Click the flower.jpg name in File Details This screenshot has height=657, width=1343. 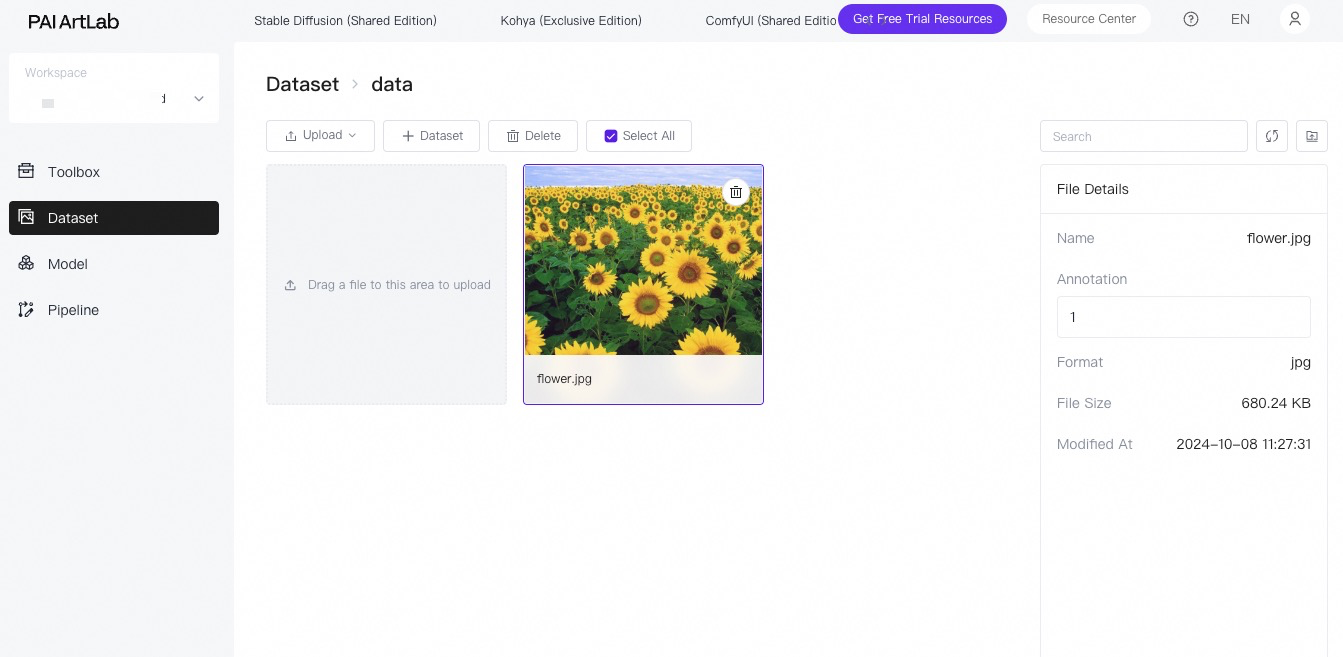(x=1279, y=238)
